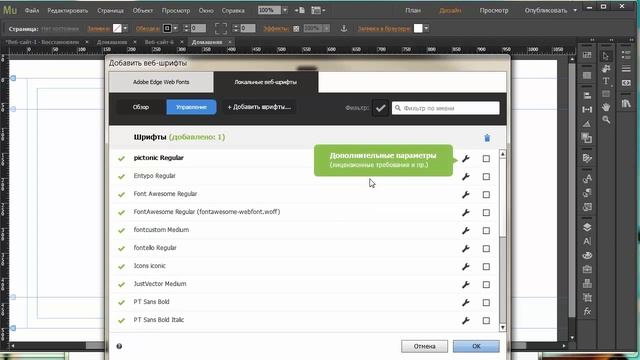Open the Заливка в браузере dropdown arrow
The height and width of the screenshot is (360, 640).
427,28
